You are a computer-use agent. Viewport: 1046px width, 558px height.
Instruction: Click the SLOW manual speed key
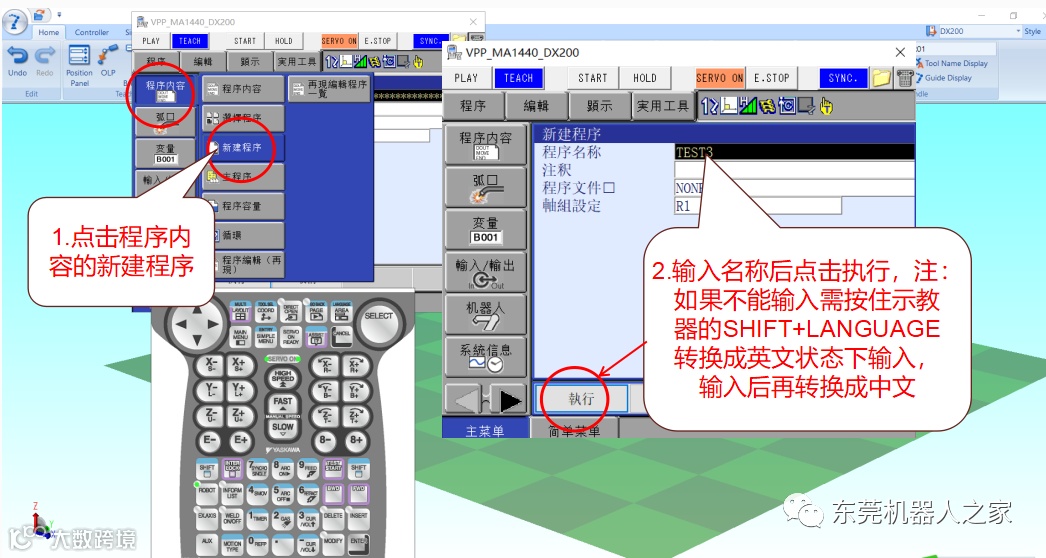[x=283, y=427]
